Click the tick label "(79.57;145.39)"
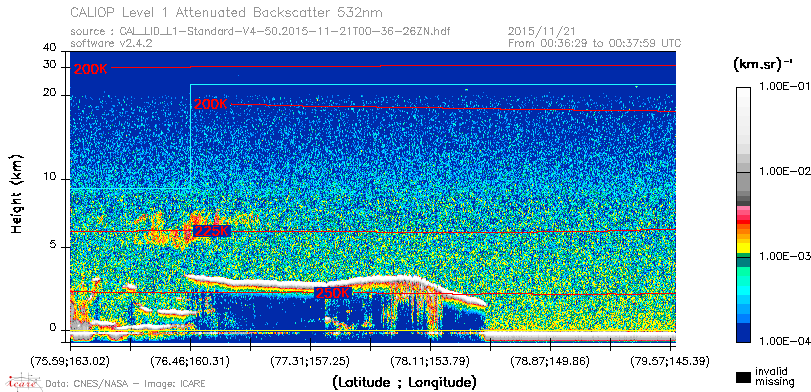This screenshot has width=811, height=392. [x=670, y=360]
